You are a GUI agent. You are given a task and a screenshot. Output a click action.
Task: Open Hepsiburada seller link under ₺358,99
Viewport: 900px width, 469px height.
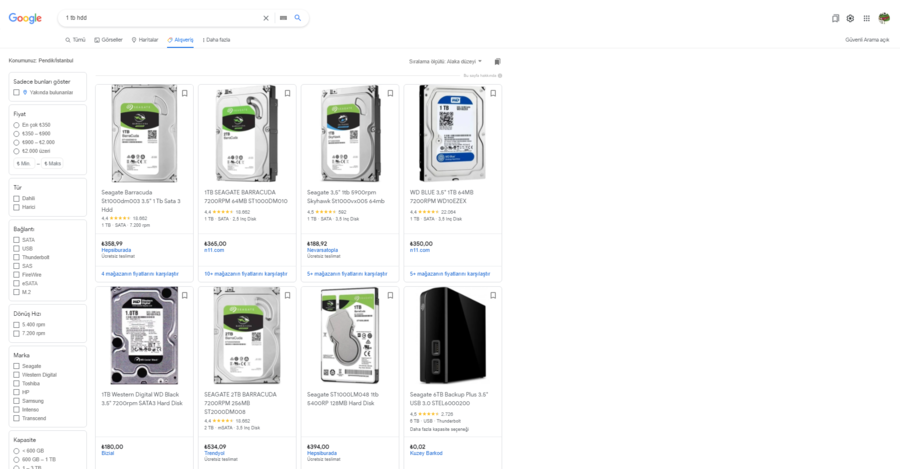click(x=116, y=250)
